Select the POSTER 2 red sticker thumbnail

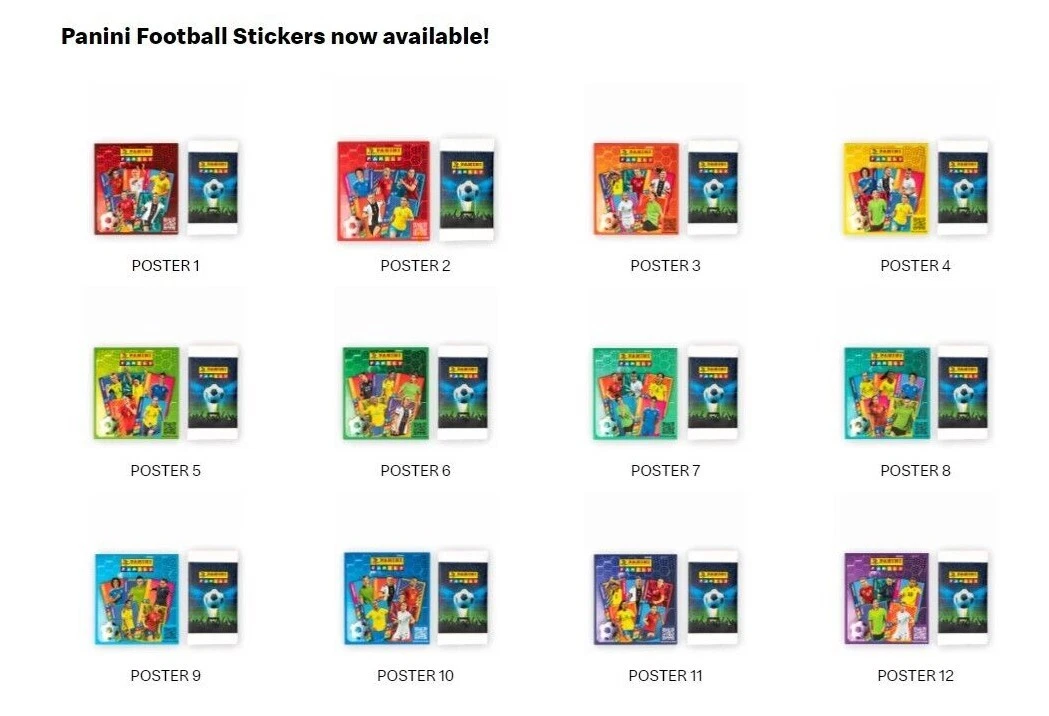[415, 190]
